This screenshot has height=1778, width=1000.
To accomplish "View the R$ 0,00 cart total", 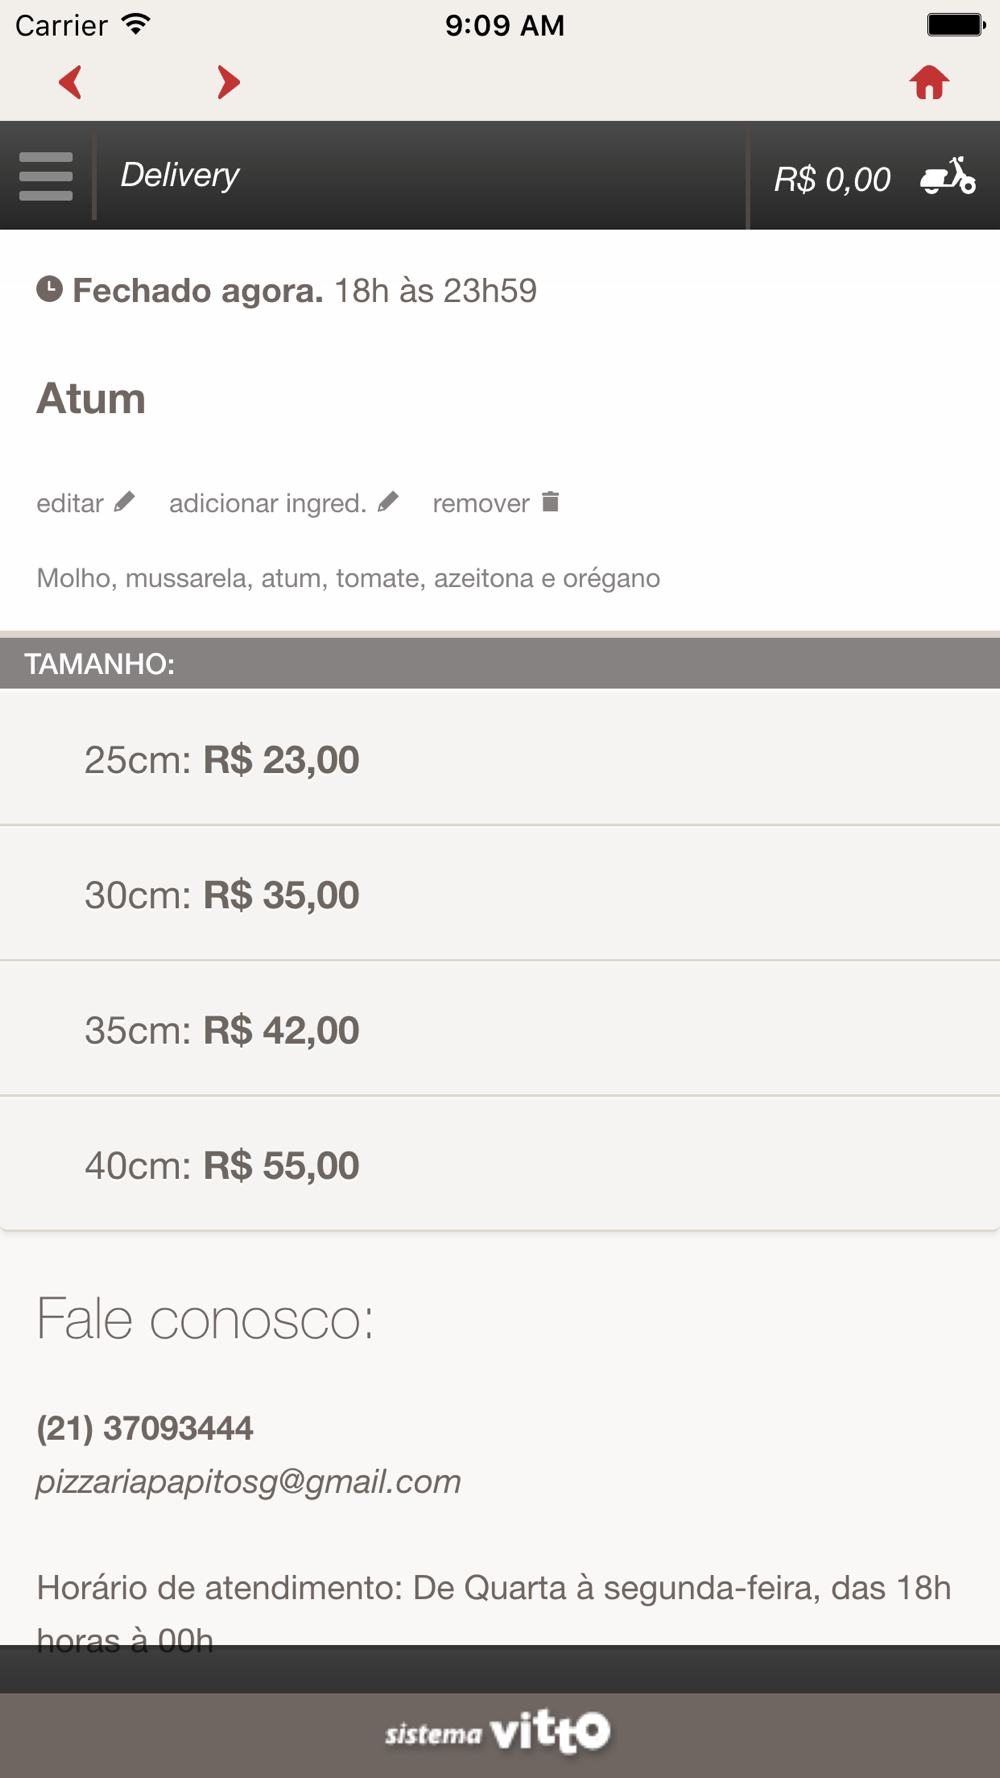I will point(832,179).
